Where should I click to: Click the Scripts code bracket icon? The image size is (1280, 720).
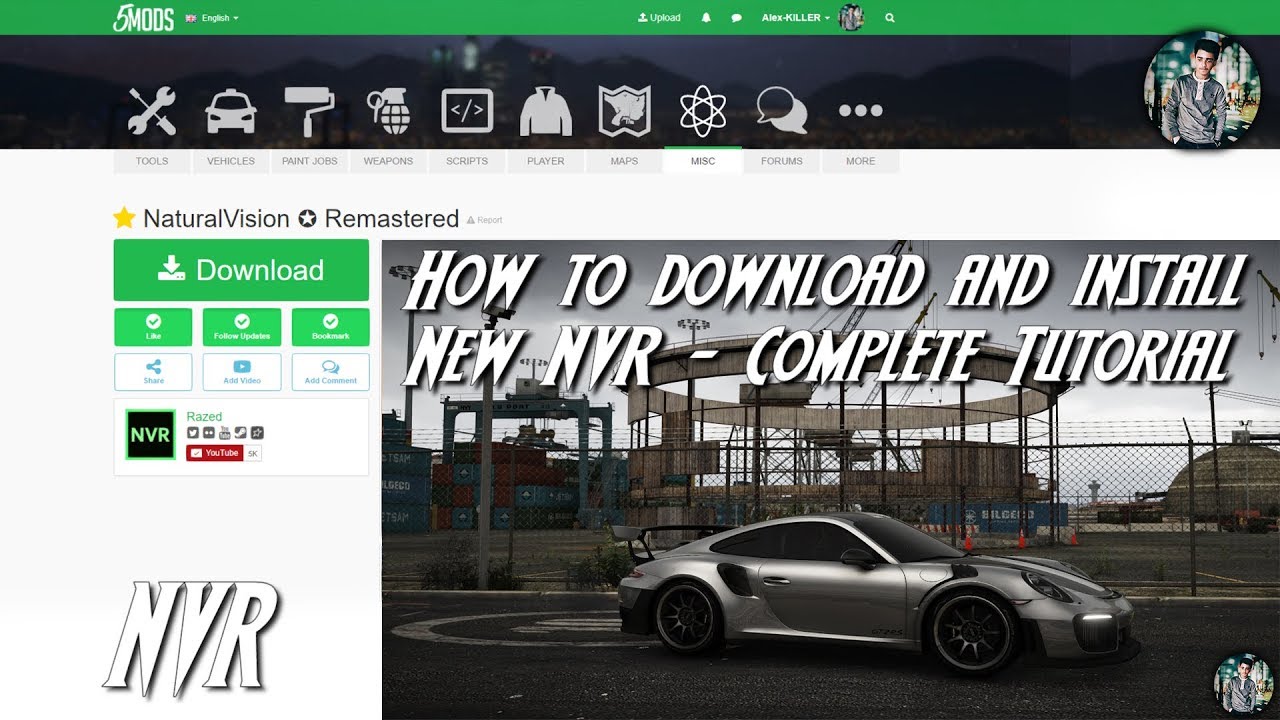pyautogui.click(x=467, y=111)
